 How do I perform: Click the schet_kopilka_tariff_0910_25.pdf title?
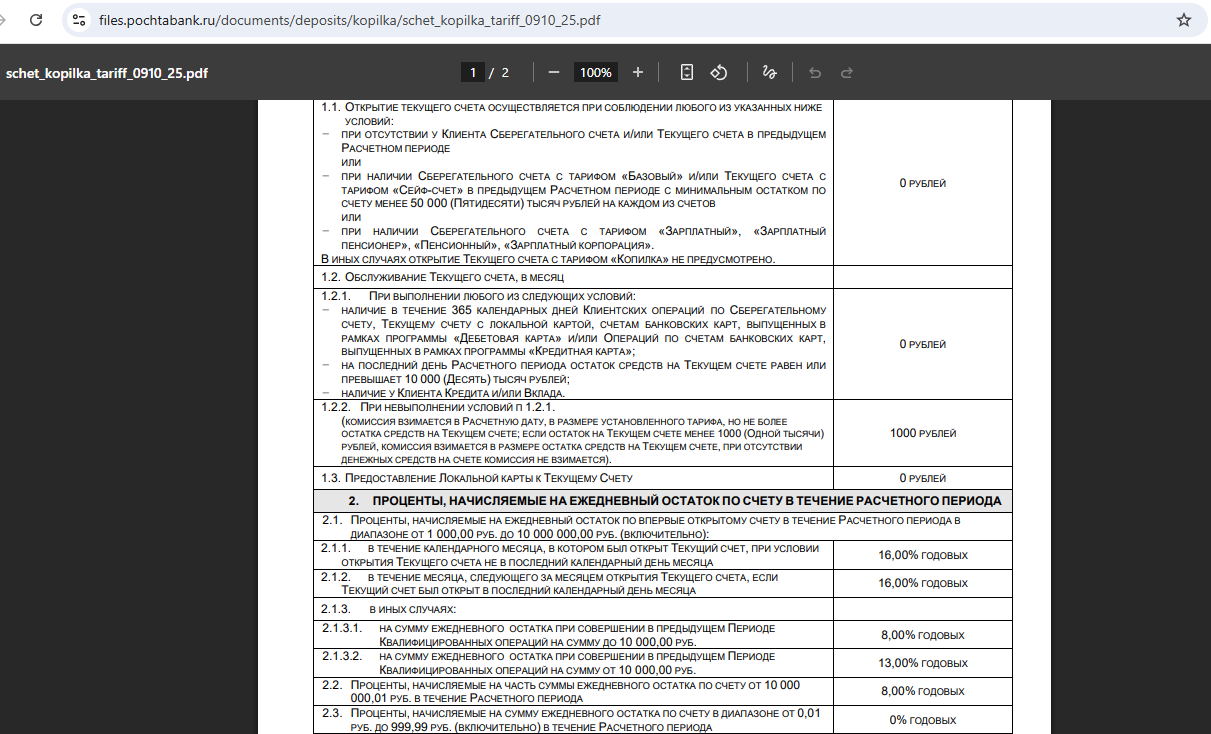(x=107, y=73)
